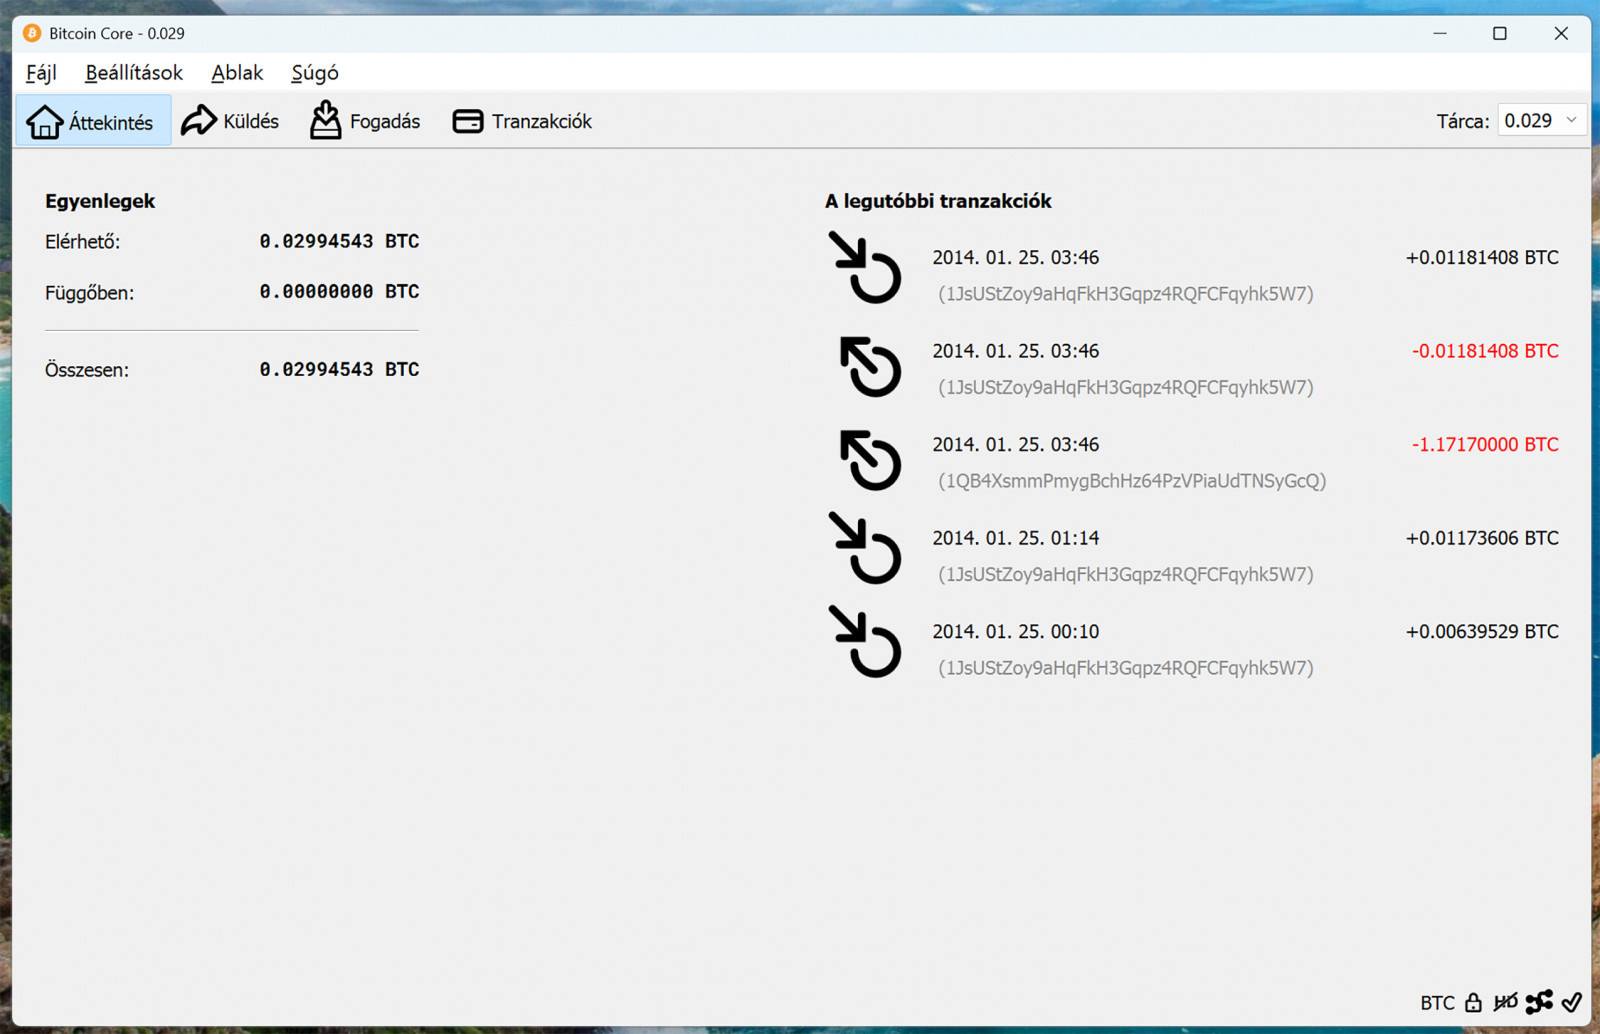The image size is (1600, 1034).
Task: Select the +0.01173606 BTC amount
Action: [x=1482, y=538]
